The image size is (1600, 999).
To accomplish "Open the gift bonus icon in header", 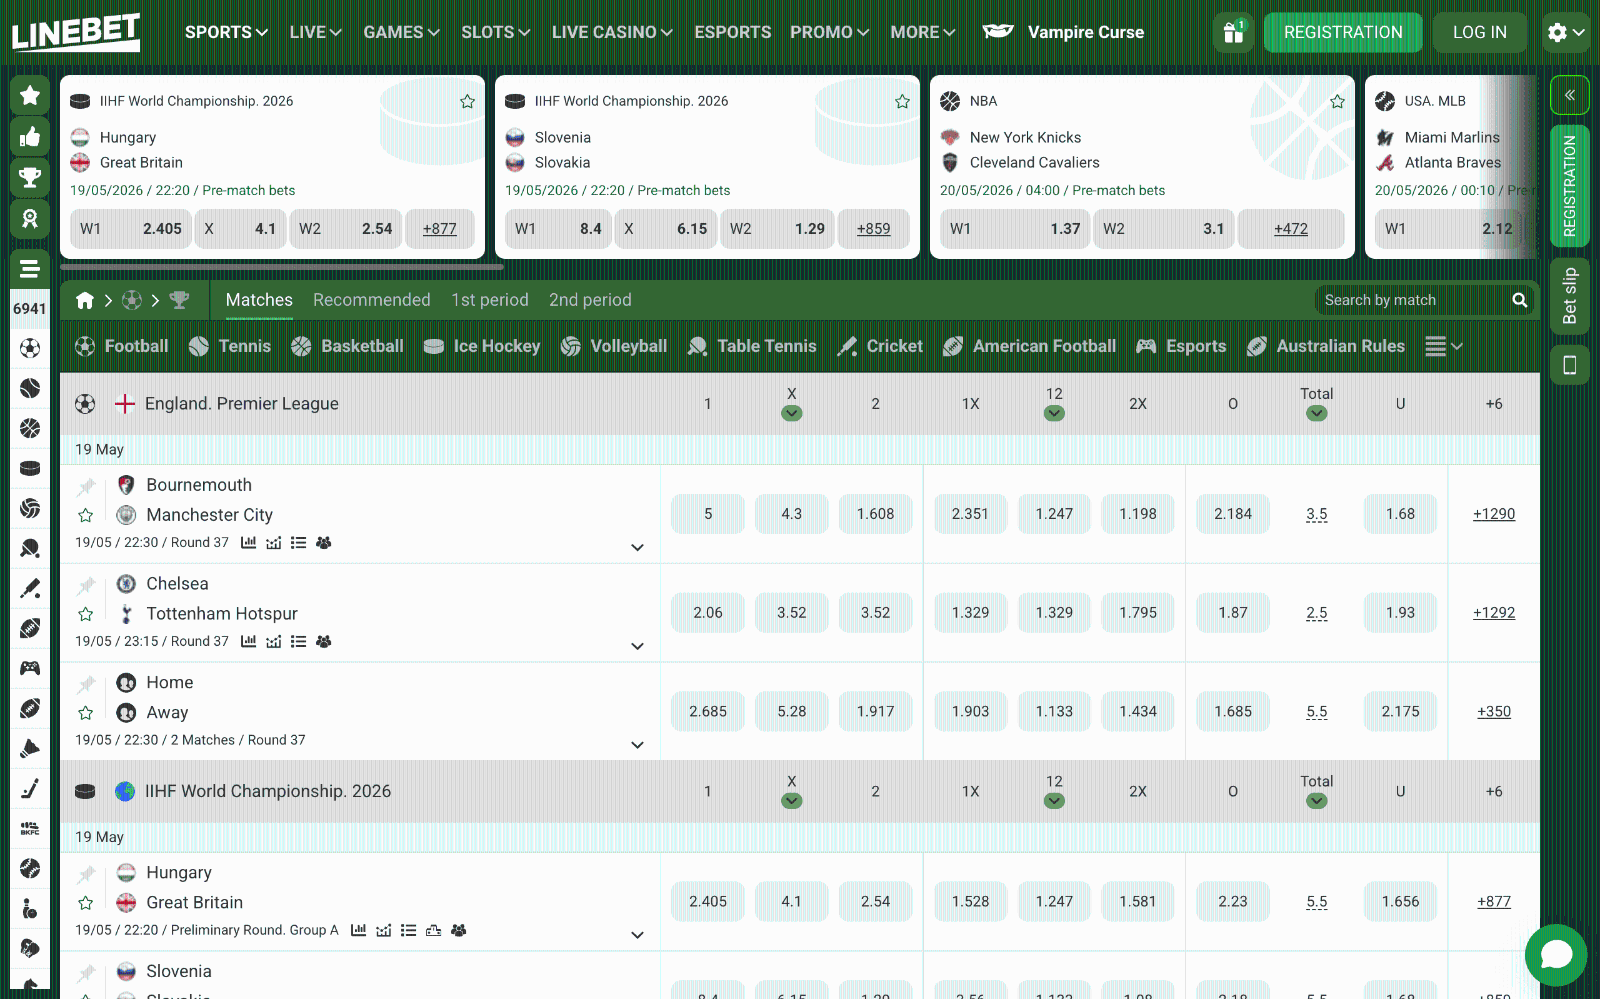I will point(1234,32).
